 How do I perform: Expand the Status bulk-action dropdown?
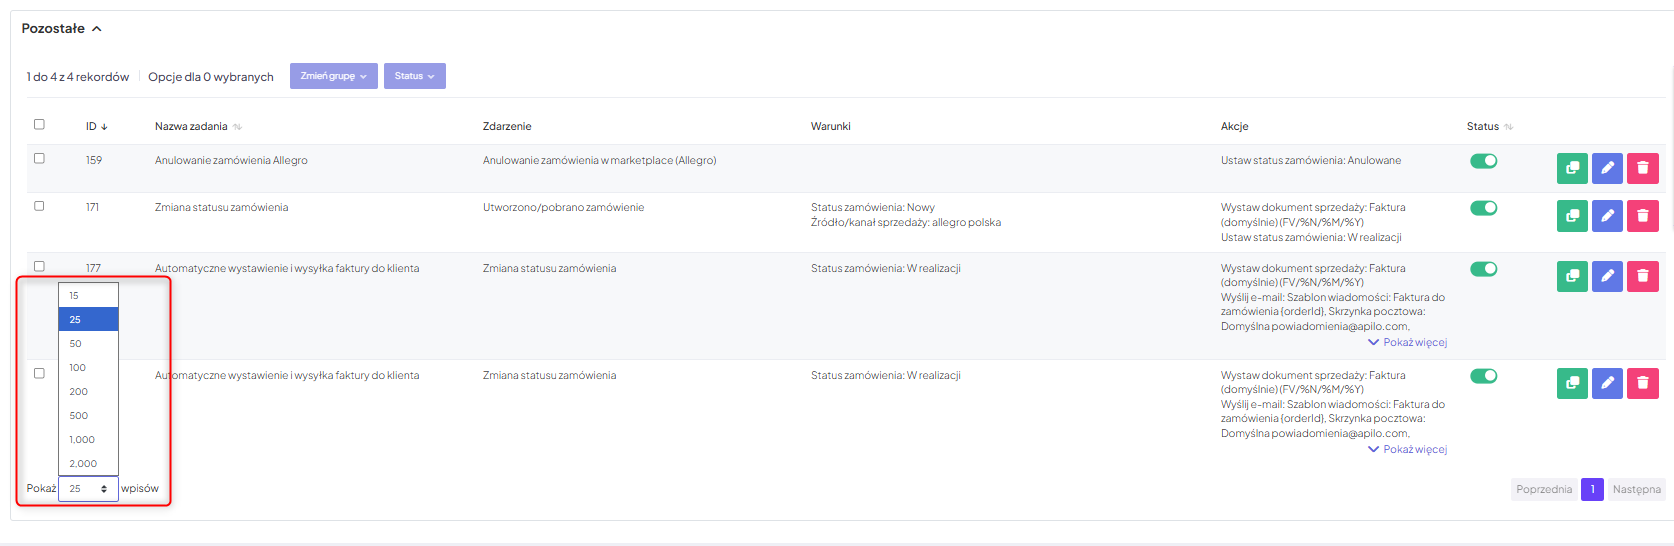(414, 76)
